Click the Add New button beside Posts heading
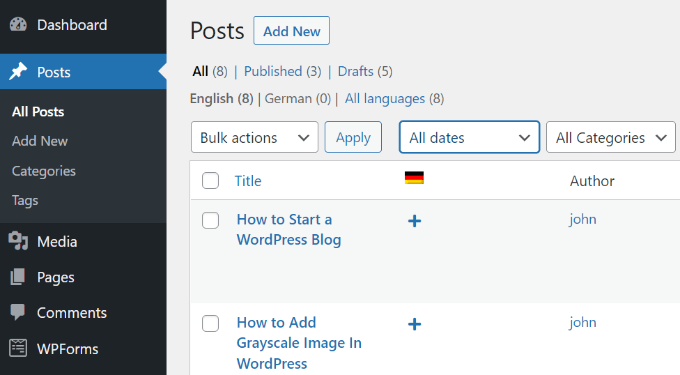Viewport: 680px width, 375px height. (x=291, y=31)
